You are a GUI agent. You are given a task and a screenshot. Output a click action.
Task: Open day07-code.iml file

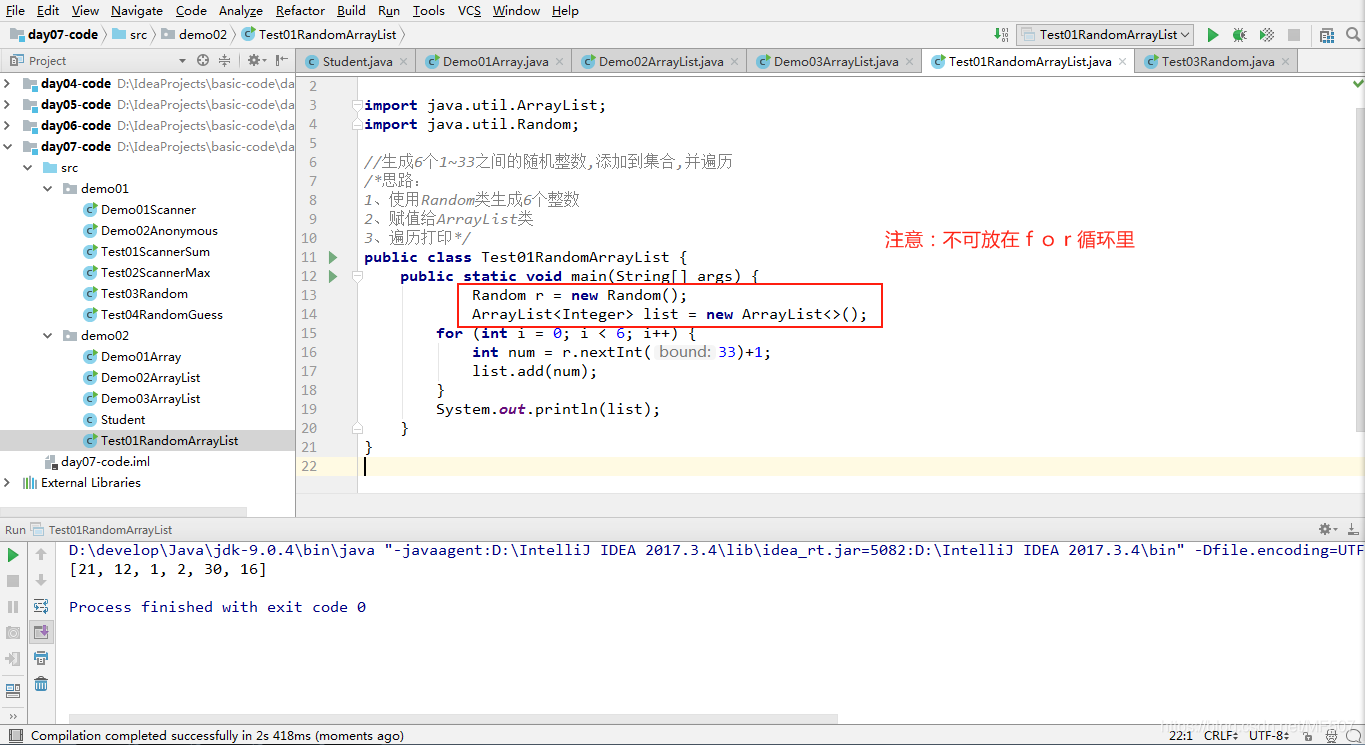pos(105,462)
